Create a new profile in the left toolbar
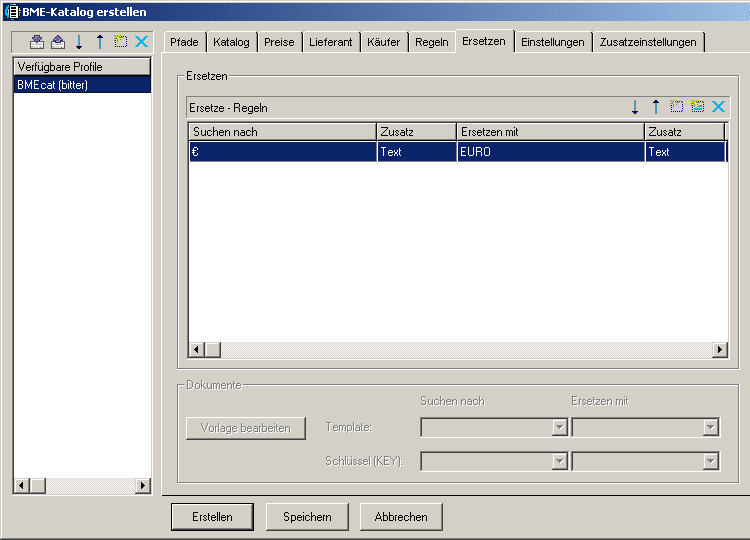750x540 pixels. [121, 42]
